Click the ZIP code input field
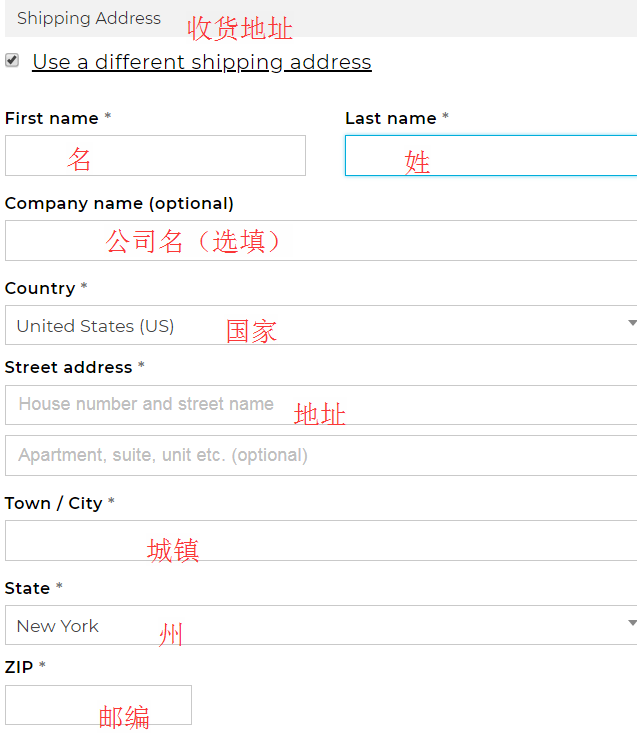 click(x=98, y=705)
